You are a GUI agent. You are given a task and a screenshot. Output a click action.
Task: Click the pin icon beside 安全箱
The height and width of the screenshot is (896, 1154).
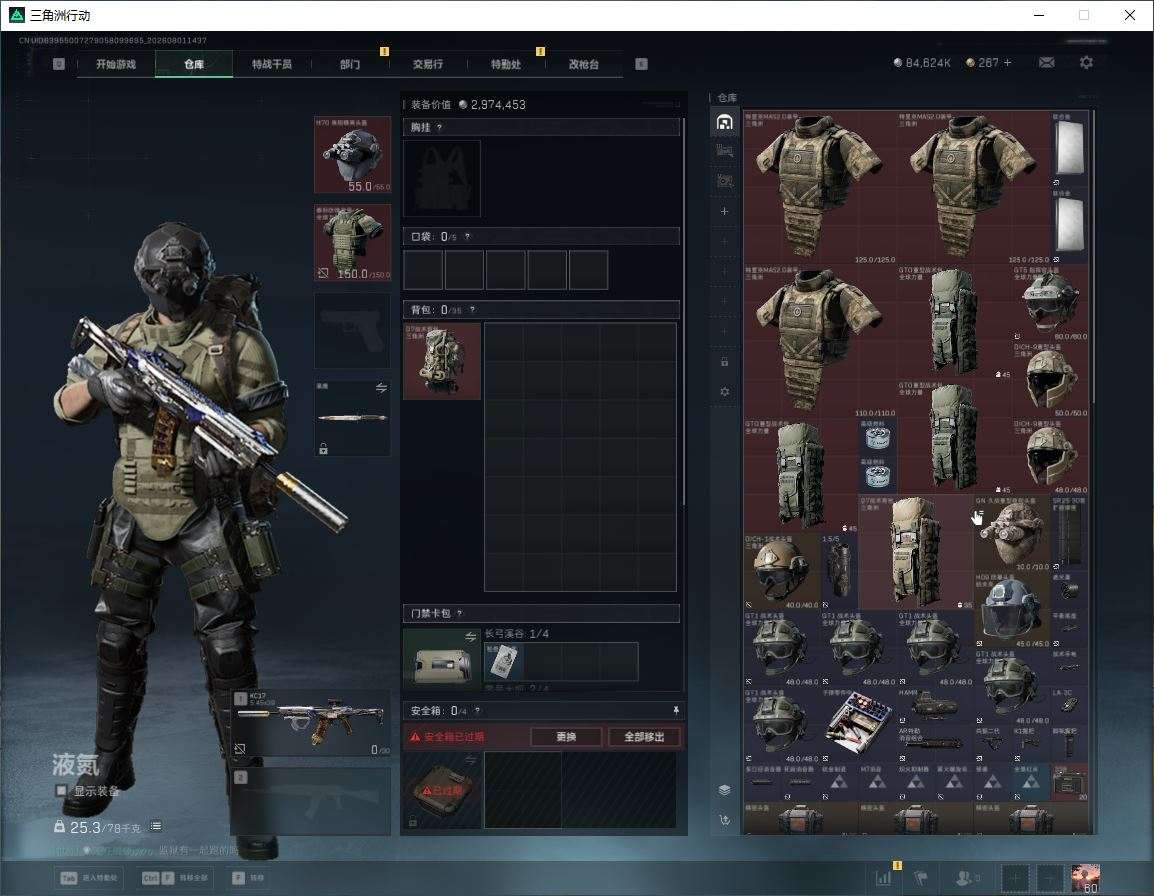click(676, 710)
